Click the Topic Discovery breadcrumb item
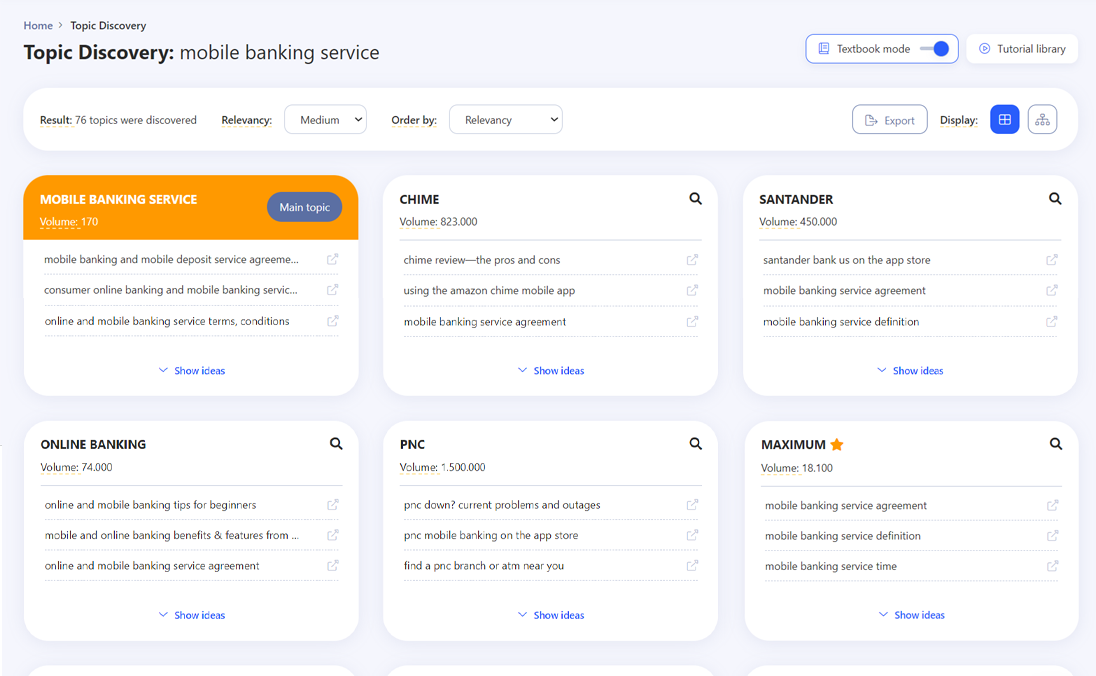1096x676 pixels. 108,25
